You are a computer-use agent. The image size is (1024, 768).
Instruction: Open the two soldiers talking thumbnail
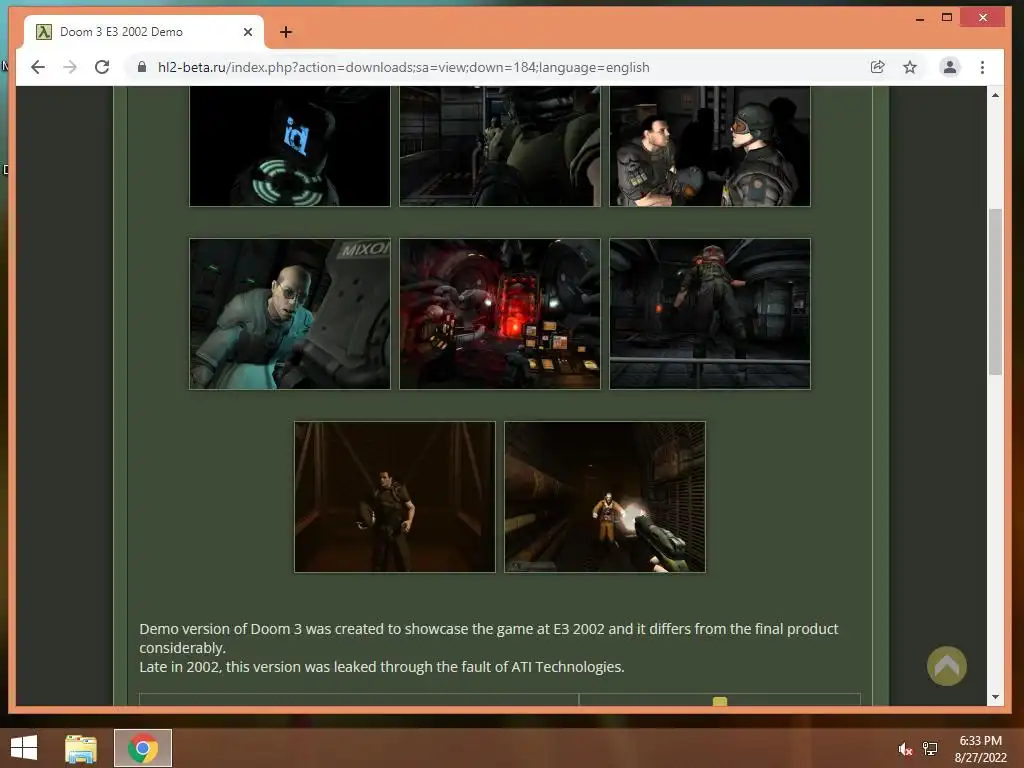click(710, 146)
